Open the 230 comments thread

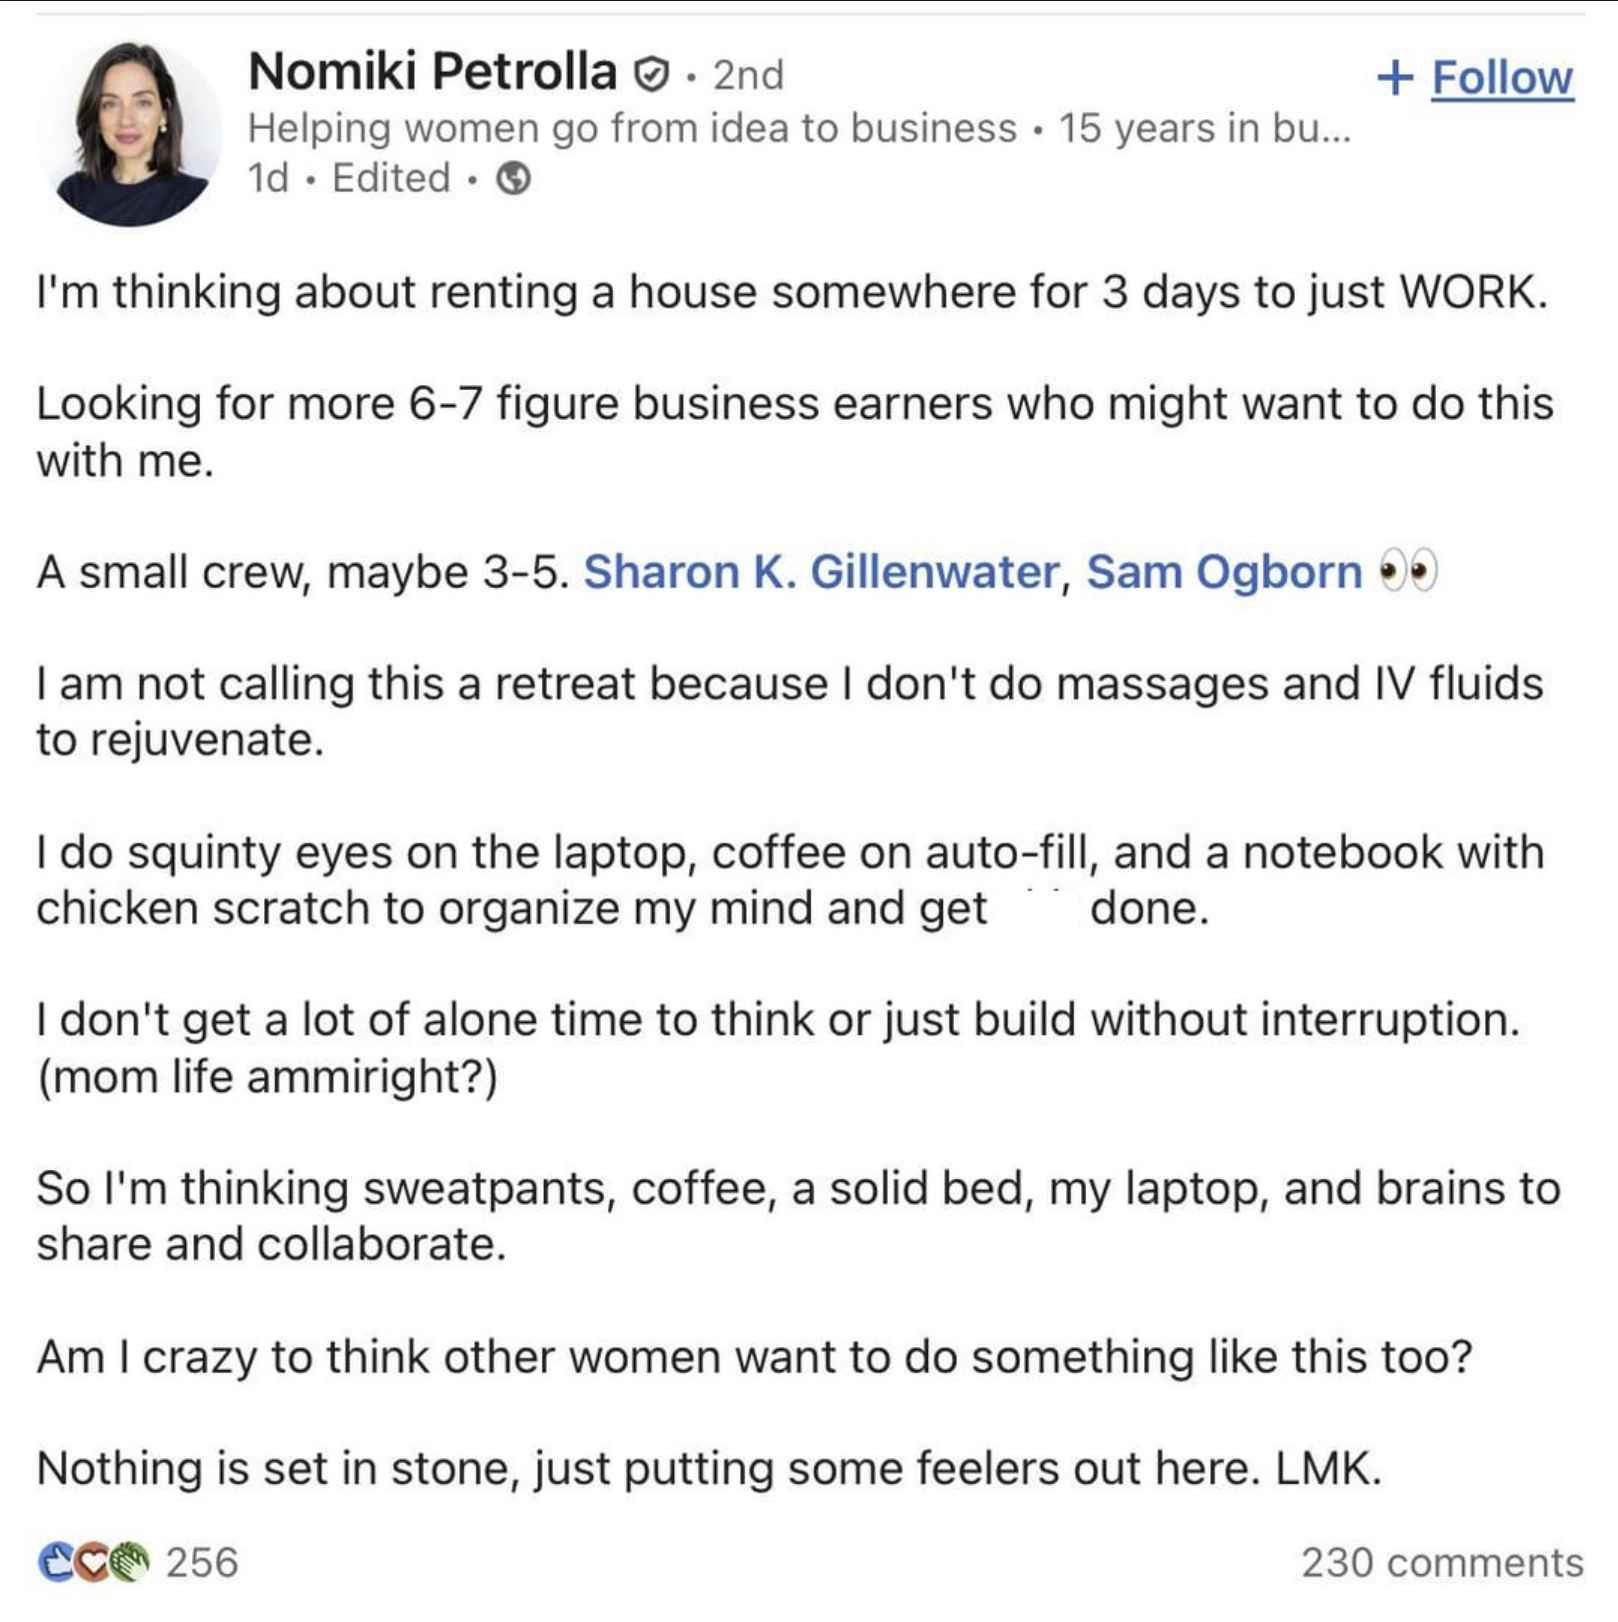coord(1442,1562)
